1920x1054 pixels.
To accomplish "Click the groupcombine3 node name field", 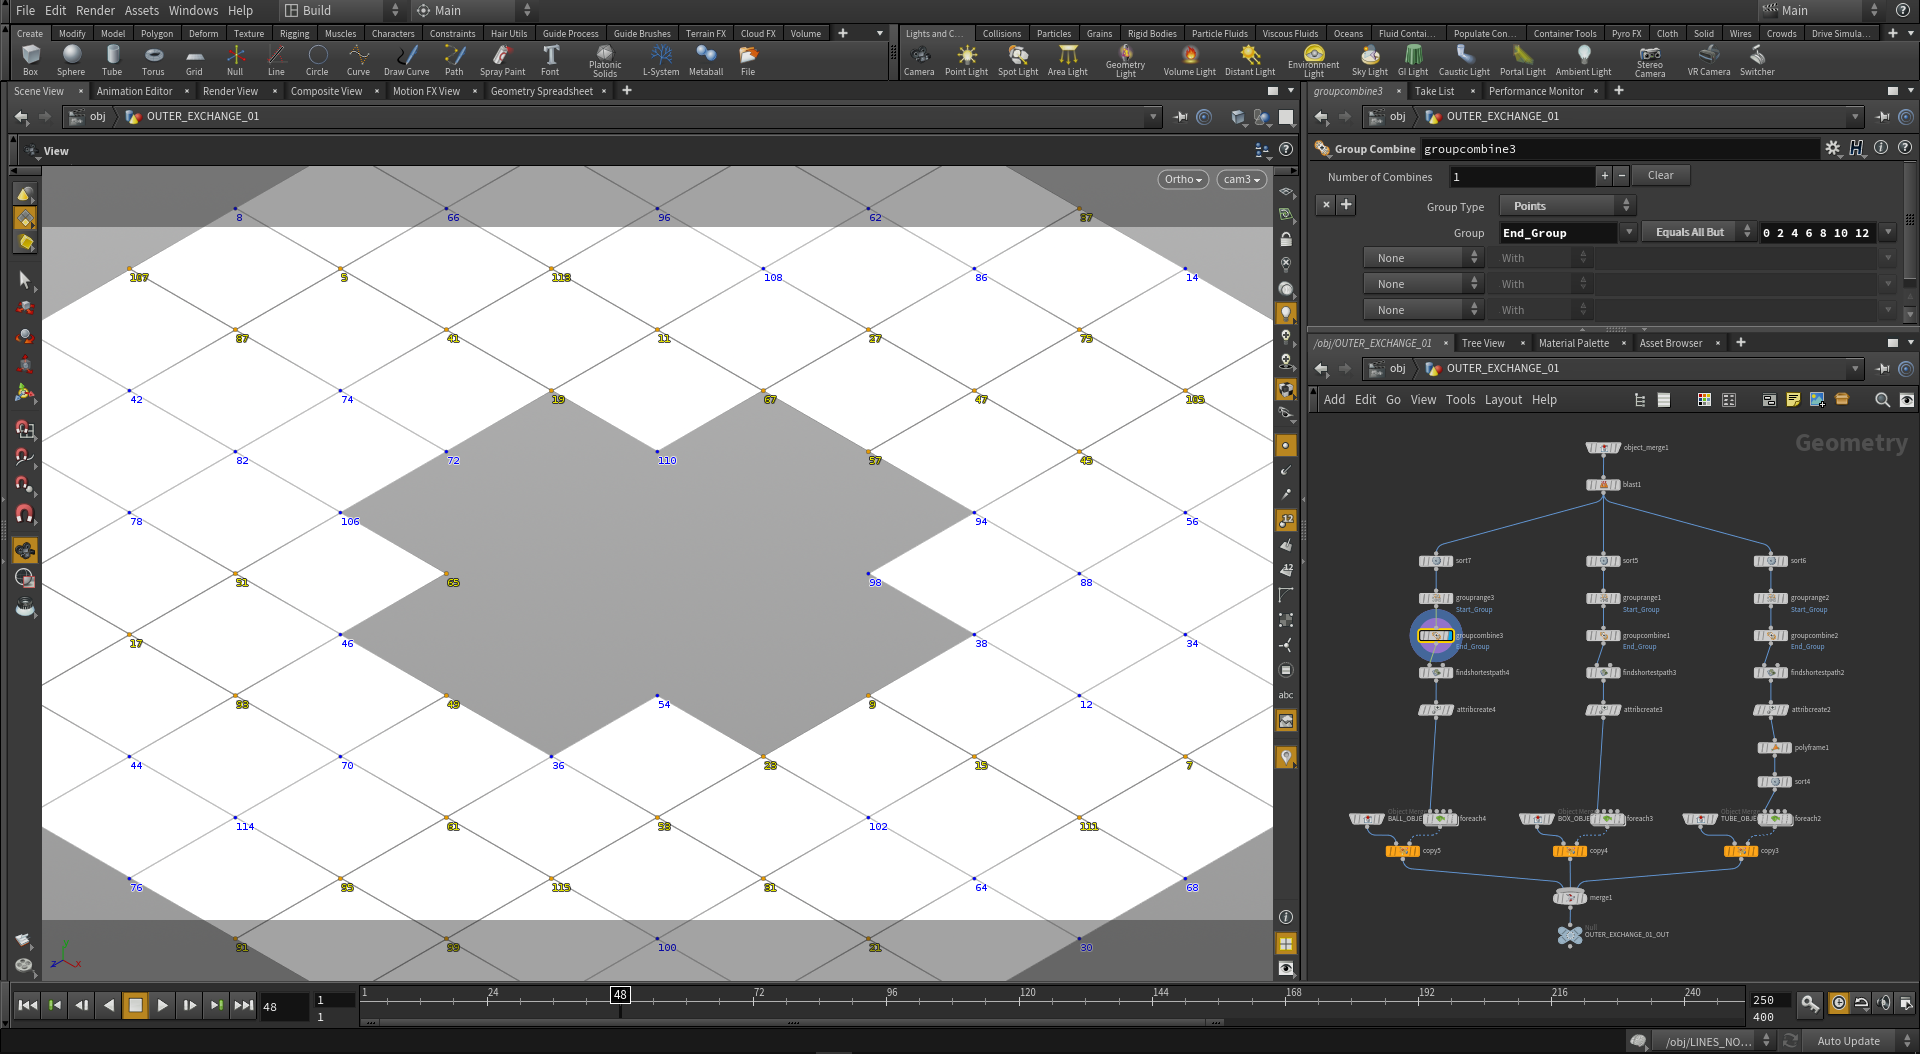I will click(x=1618, y=149).
